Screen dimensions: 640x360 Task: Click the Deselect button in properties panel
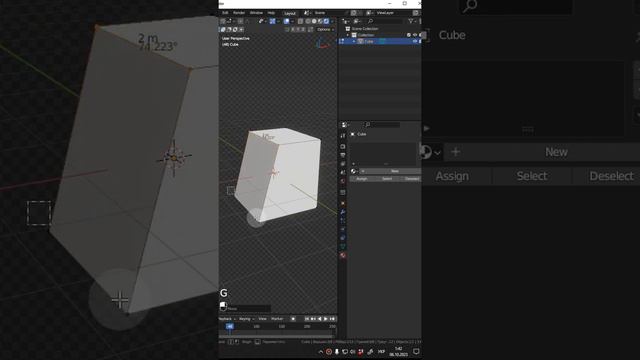[411, 179]
